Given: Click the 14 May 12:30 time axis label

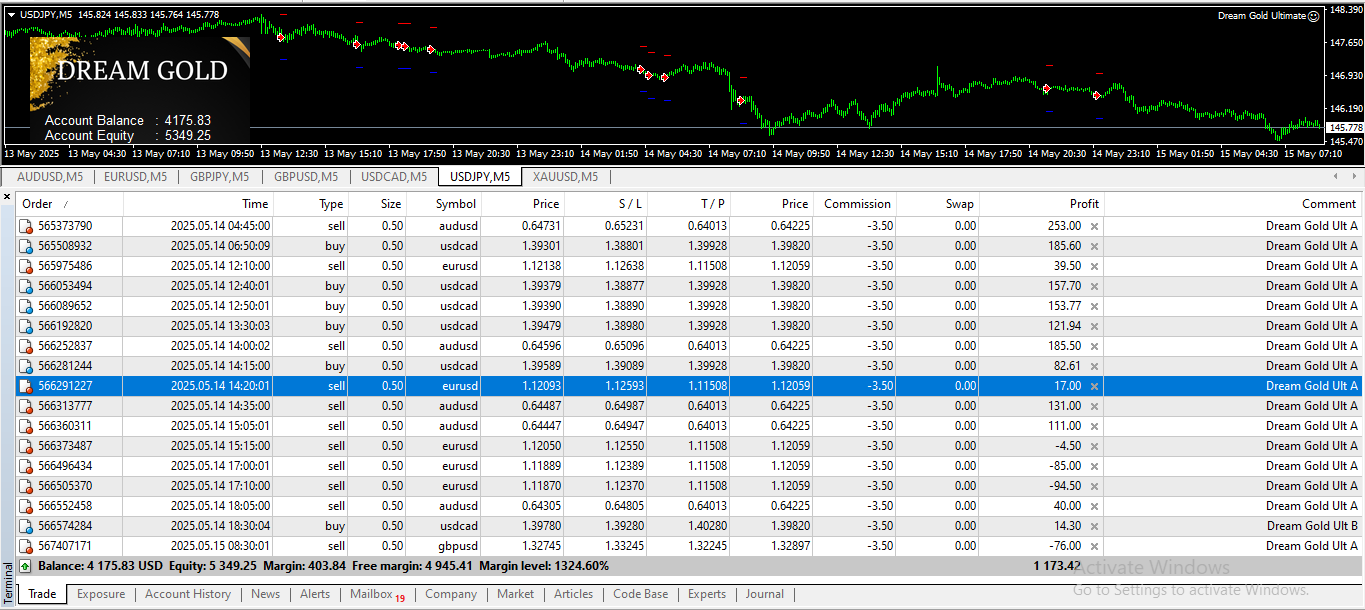Looking at the screenshot, I should (866, 154).
